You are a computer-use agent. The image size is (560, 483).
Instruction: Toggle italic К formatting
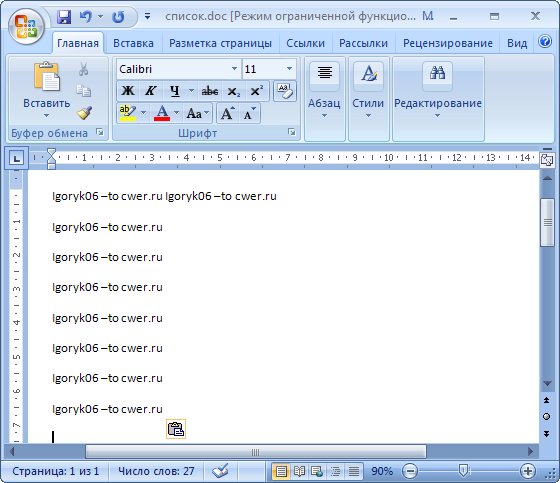(150, 91)
